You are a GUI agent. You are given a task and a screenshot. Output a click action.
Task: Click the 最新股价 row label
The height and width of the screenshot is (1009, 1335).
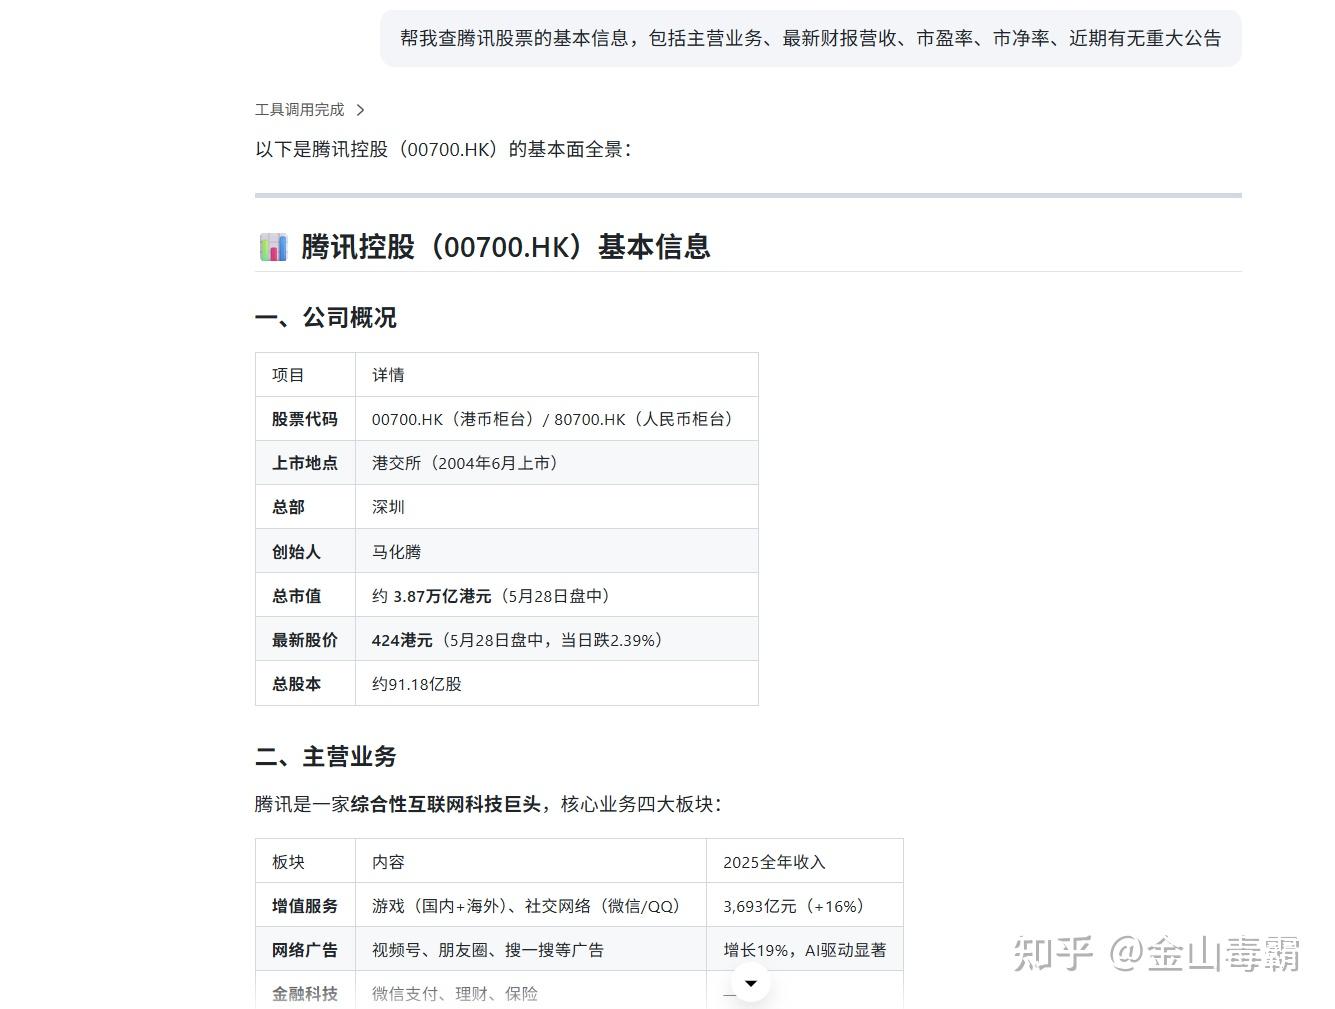tap(305, 640)
